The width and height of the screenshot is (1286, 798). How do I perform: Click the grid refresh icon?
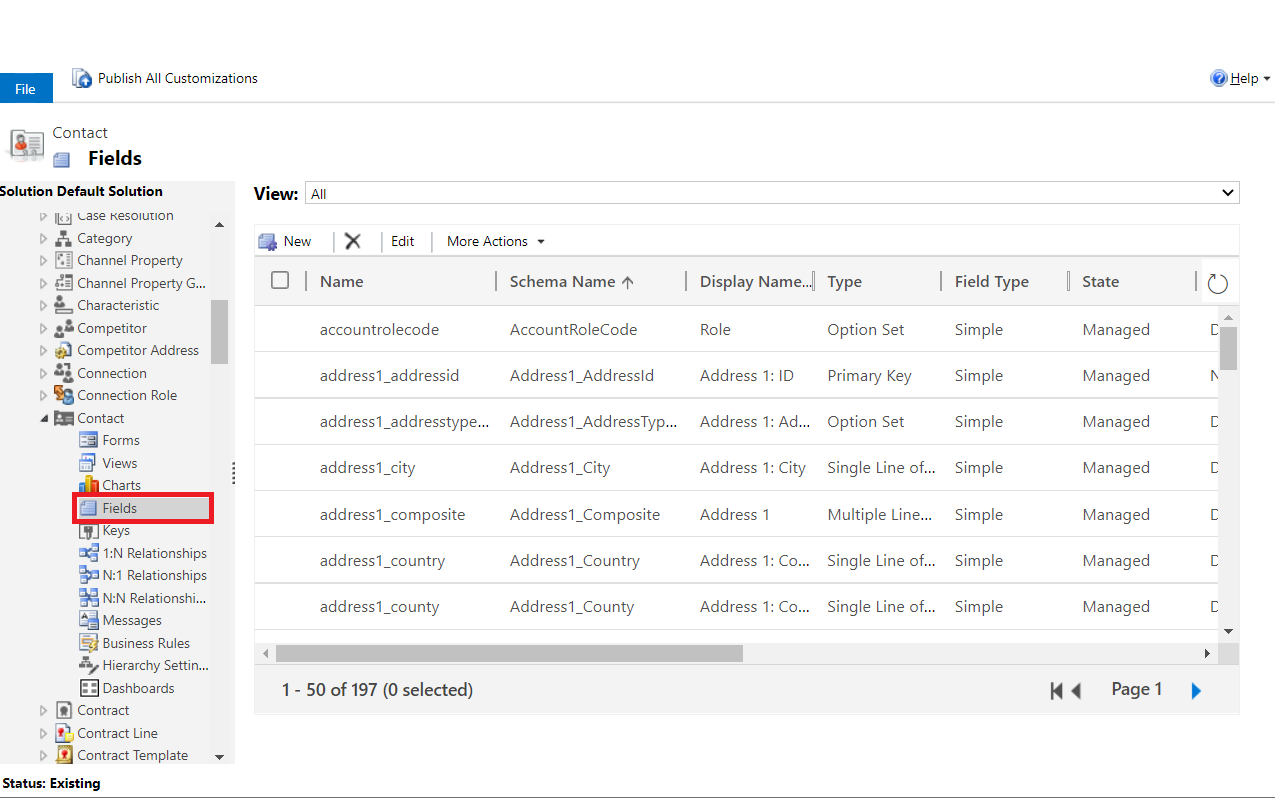point(1217,283)
